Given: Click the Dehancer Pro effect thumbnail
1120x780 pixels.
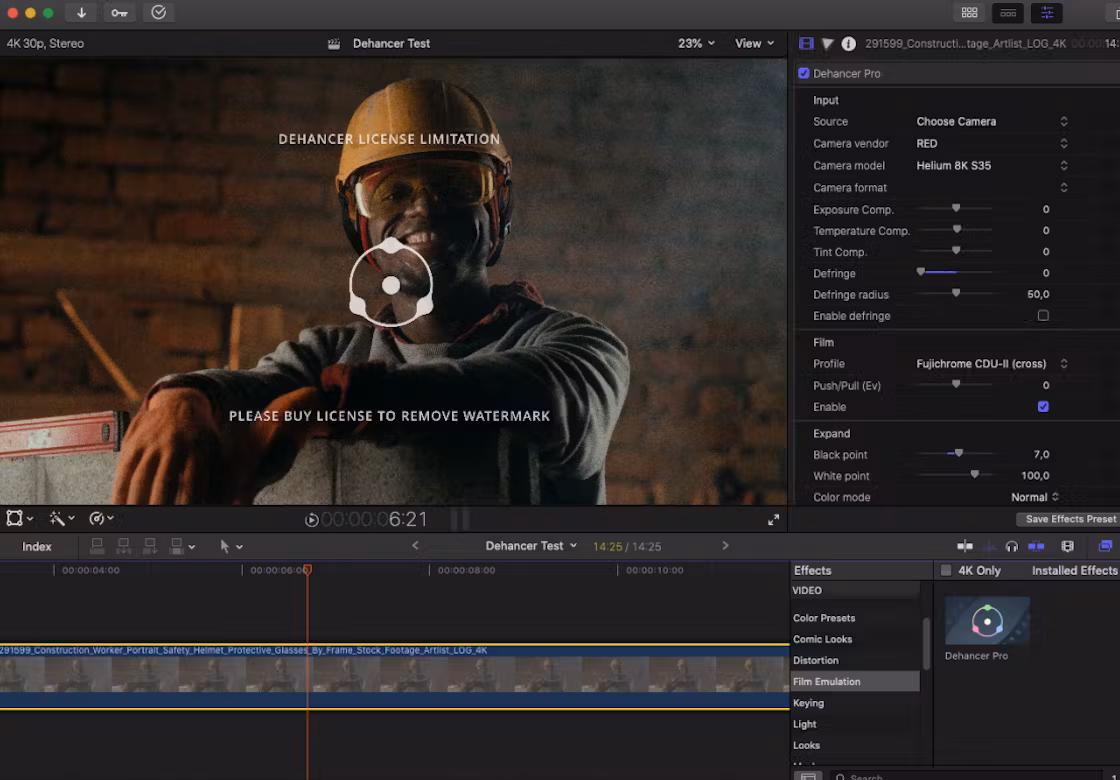Looking at the screenshot, I should 987,621.
